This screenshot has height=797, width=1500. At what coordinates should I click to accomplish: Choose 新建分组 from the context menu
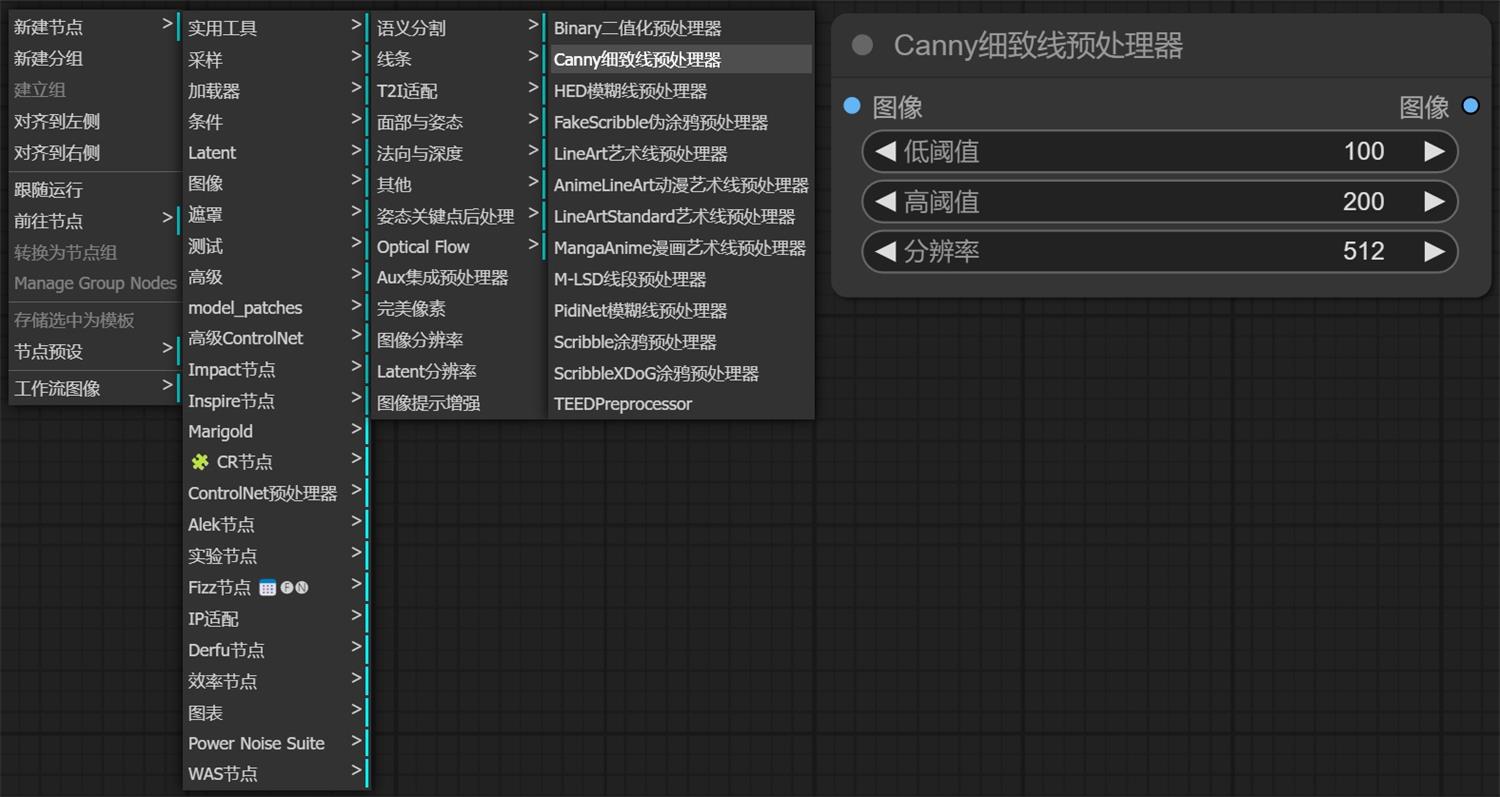93,59
